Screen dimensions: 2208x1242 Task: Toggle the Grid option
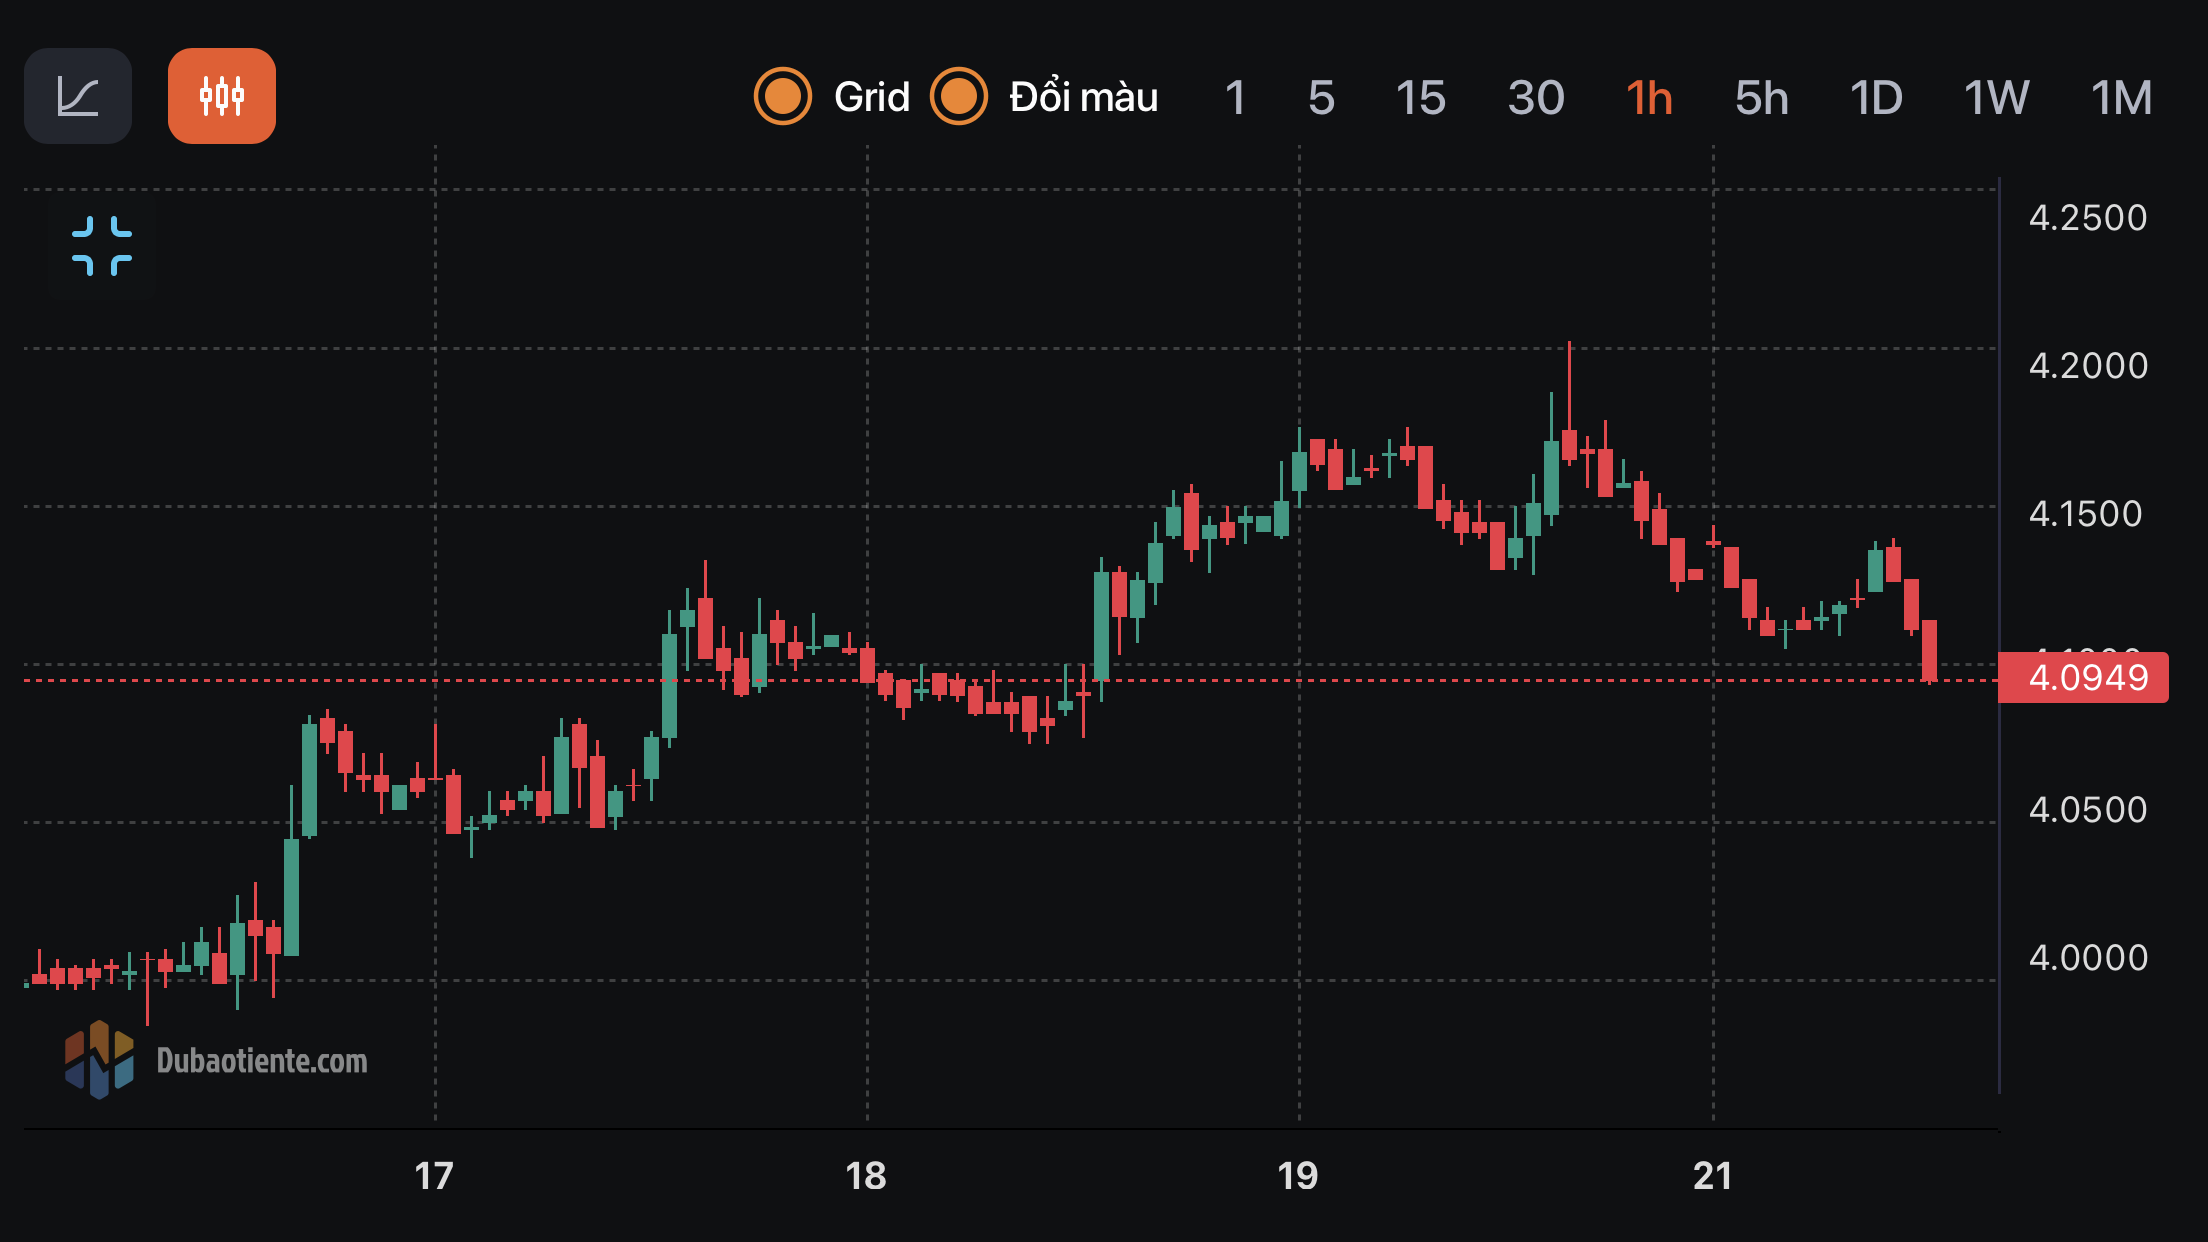(783, 97)
